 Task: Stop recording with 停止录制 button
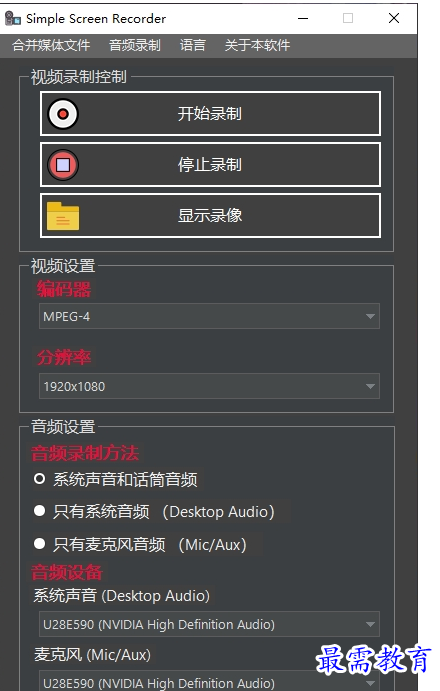coord(210,165)
